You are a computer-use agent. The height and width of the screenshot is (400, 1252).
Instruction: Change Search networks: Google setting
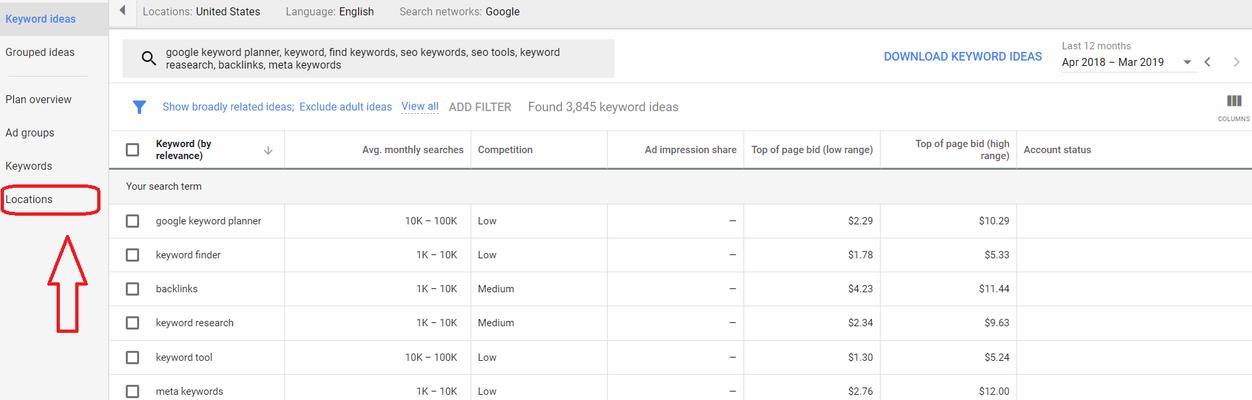[x=459, y=12]
